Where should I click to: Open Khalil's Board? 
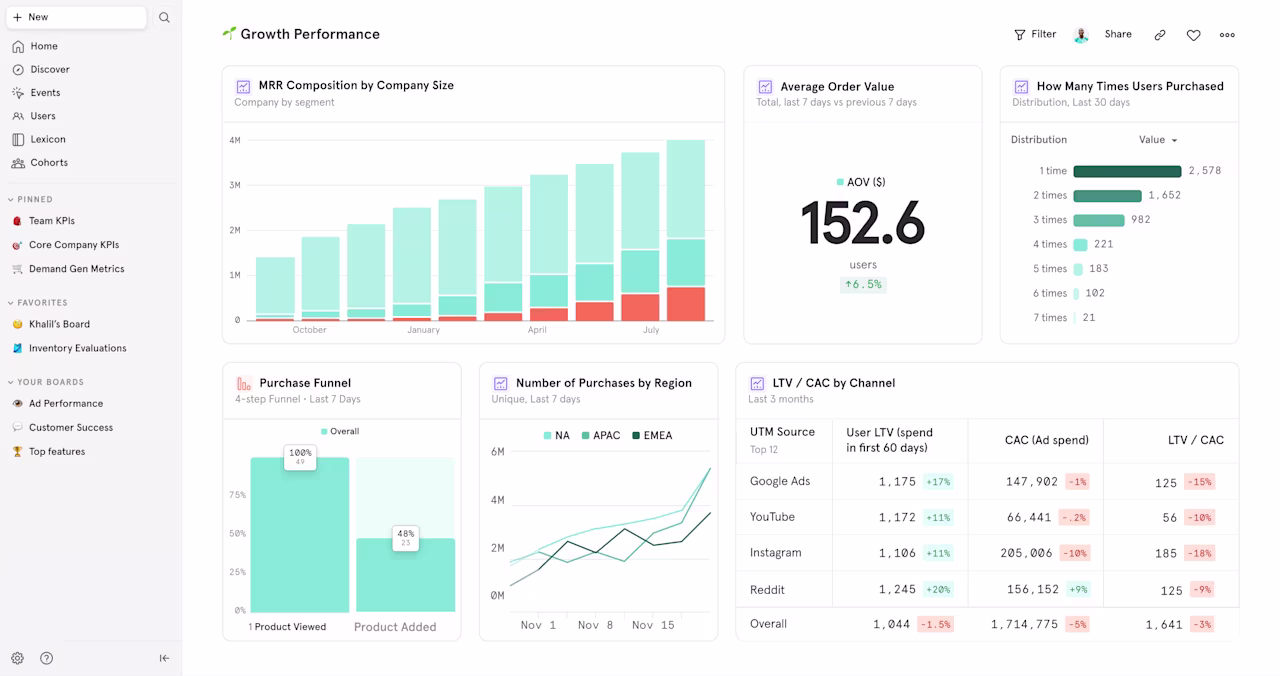59,324
